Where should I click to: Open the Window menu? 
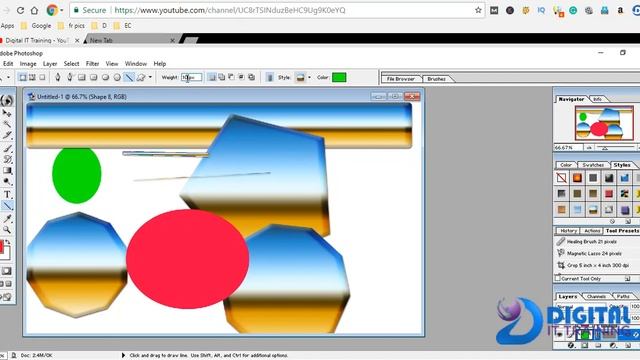[x=136, y=64]
